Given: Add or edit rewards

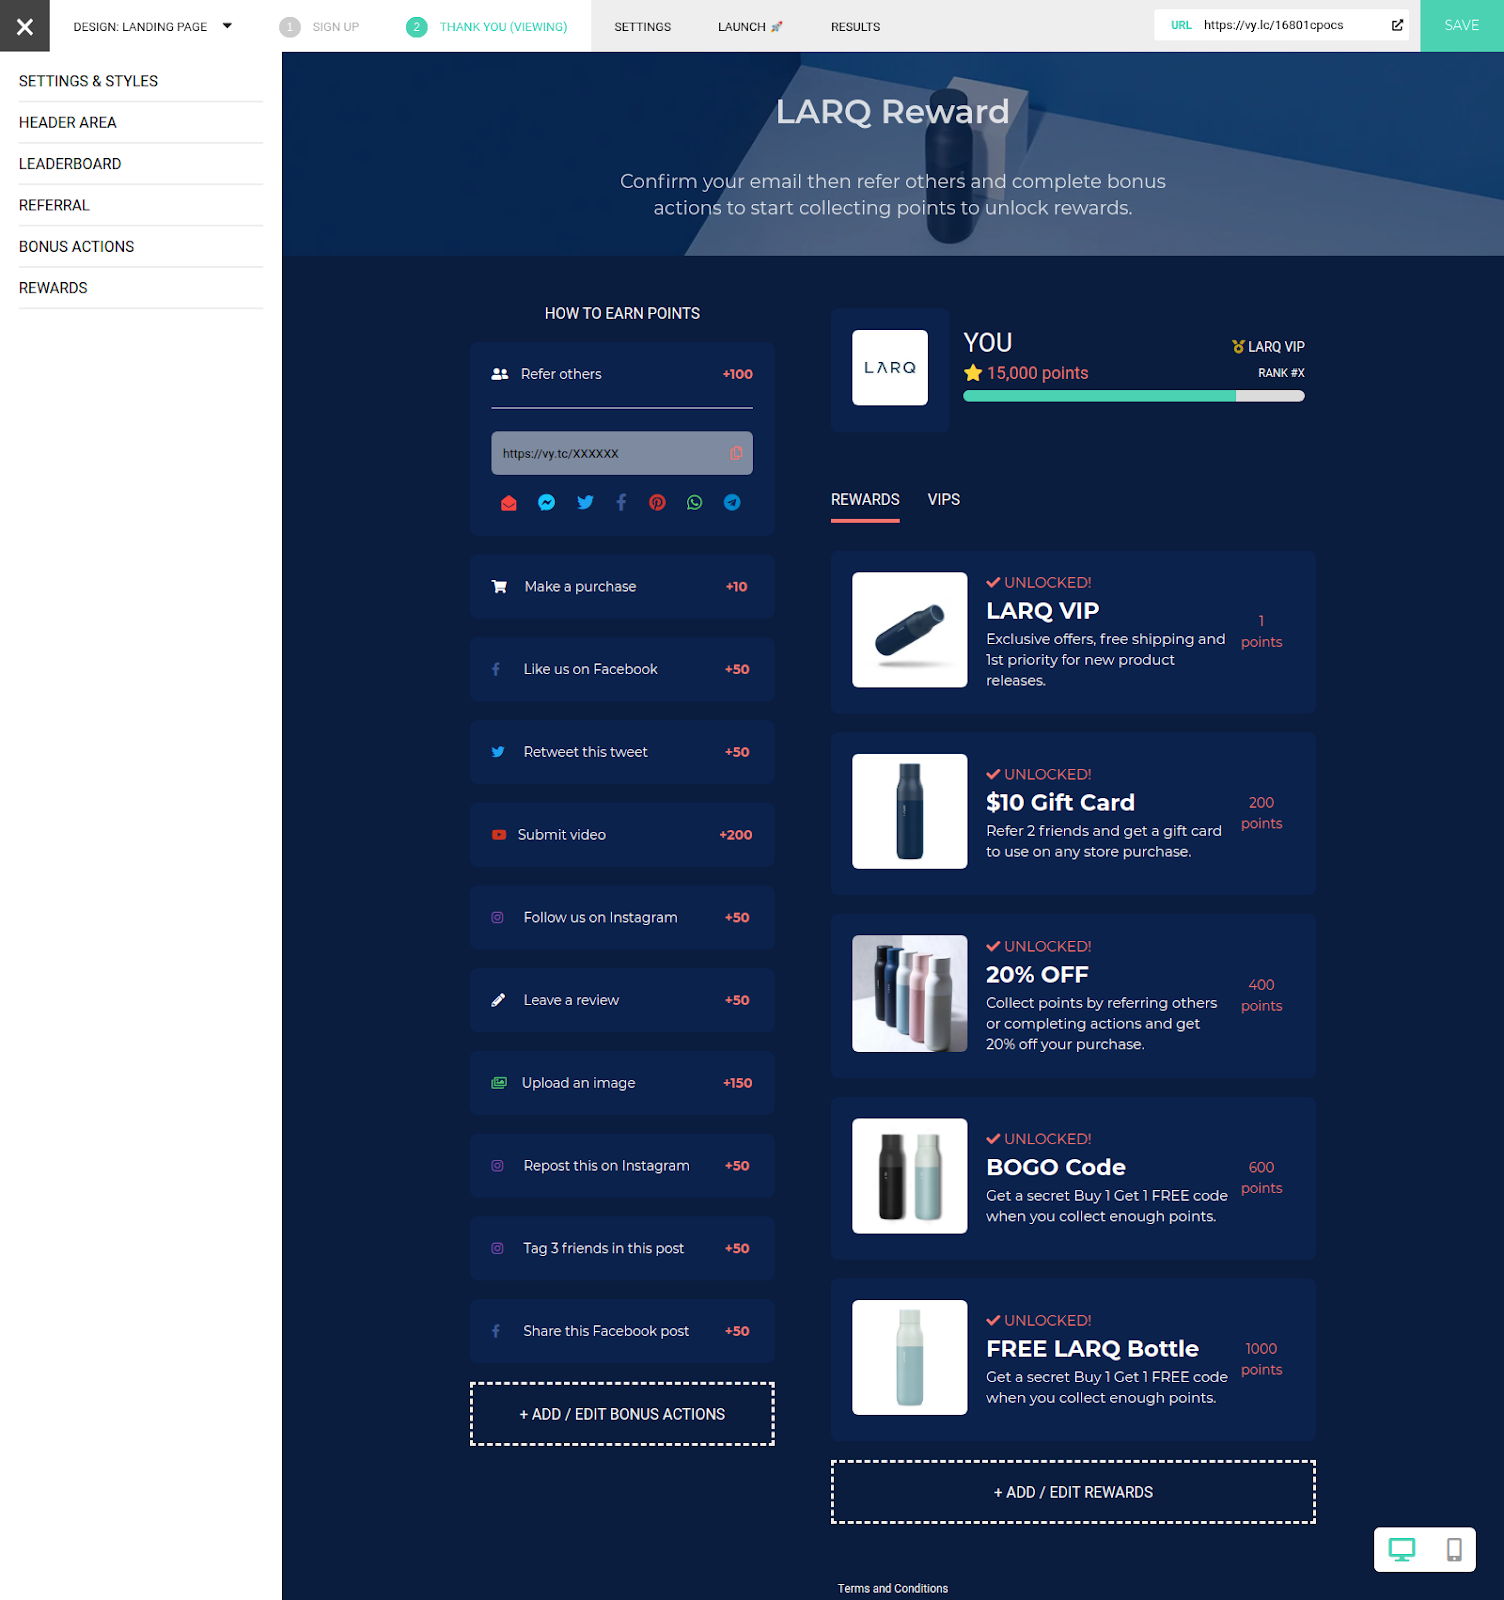Looking at the screenshot, I should pos(1073,1492).
